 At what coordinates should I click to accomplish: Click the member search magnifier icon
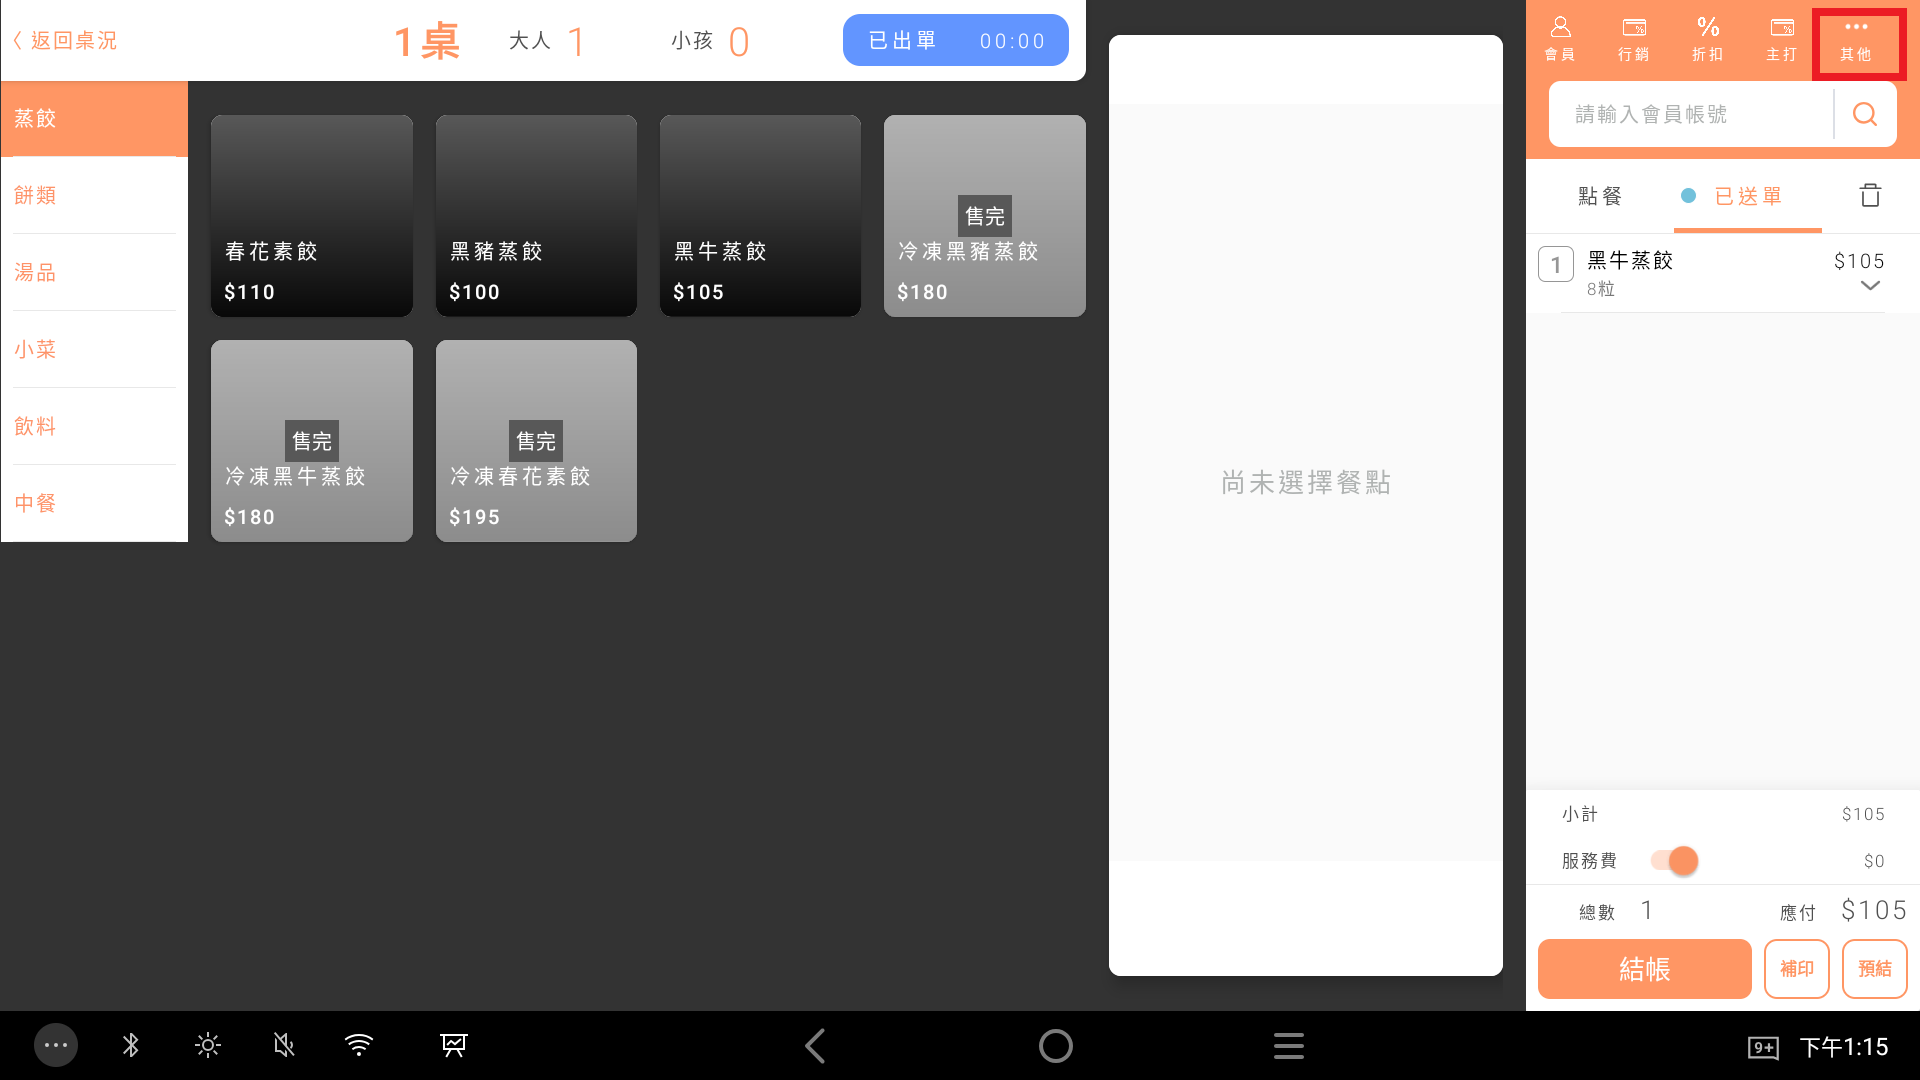[1865, 115]
